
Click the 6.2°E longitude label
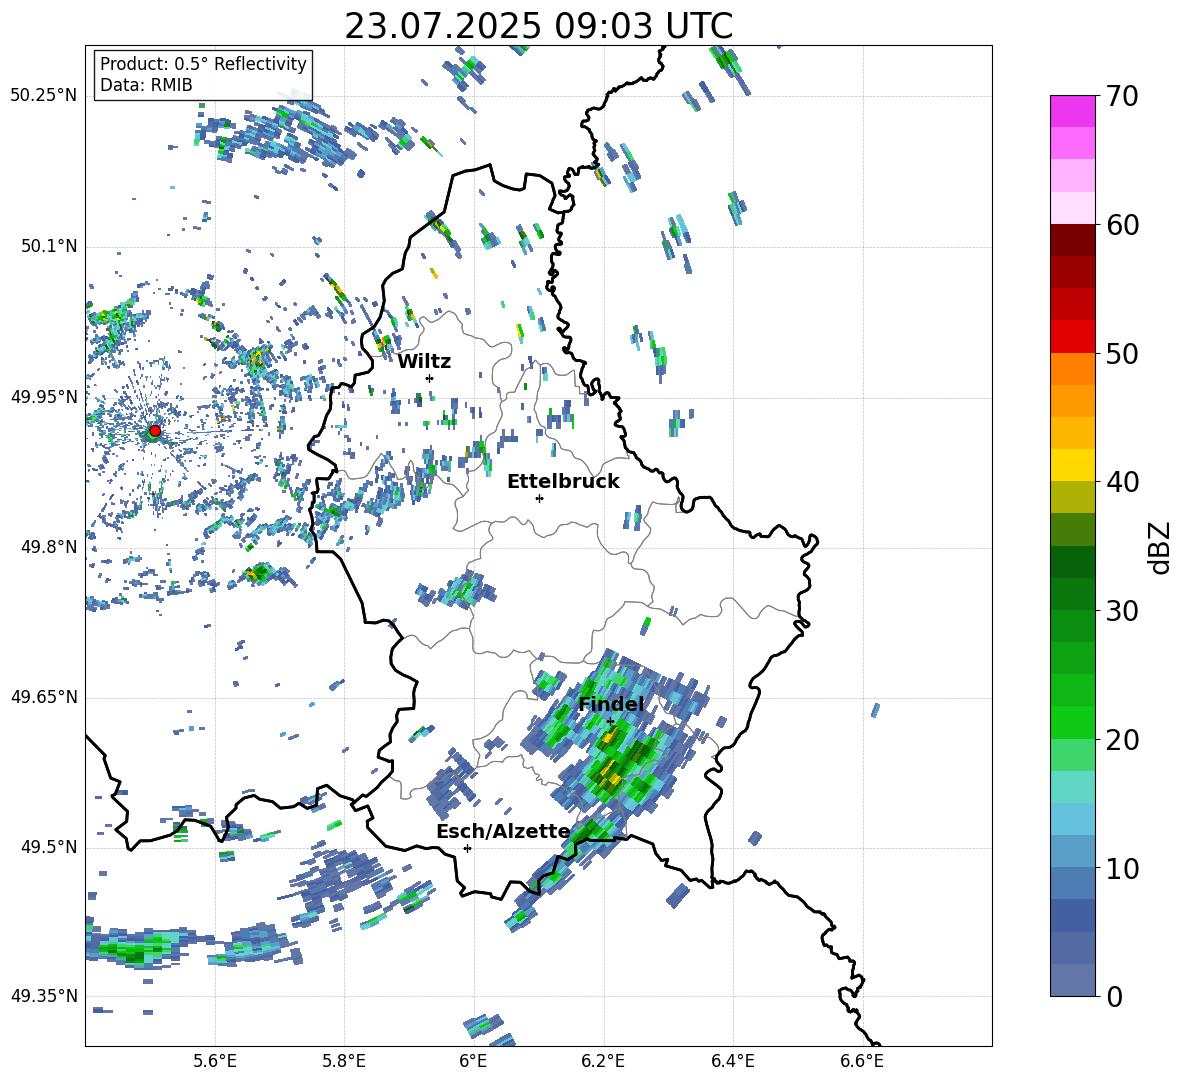pyautogui.click(x=603, y=1062)
